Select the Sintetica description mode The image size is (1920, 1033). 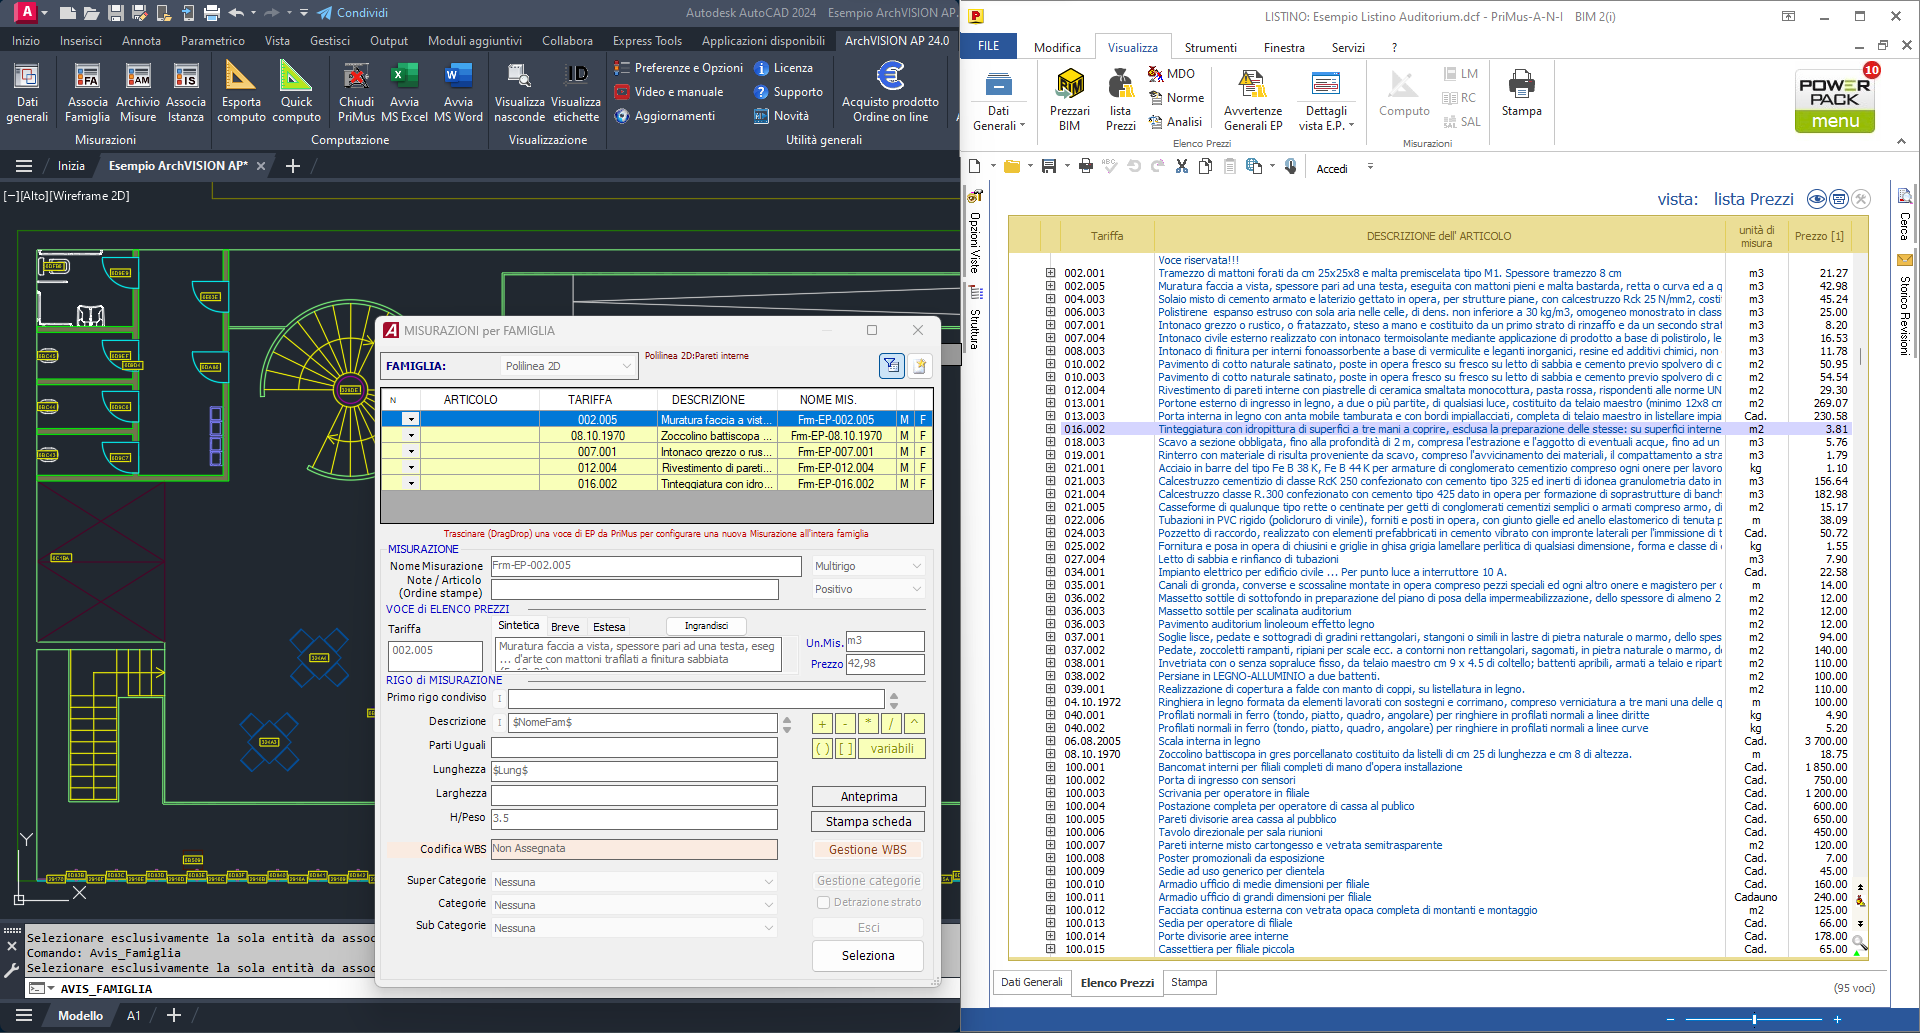click(x=519, y=626)
